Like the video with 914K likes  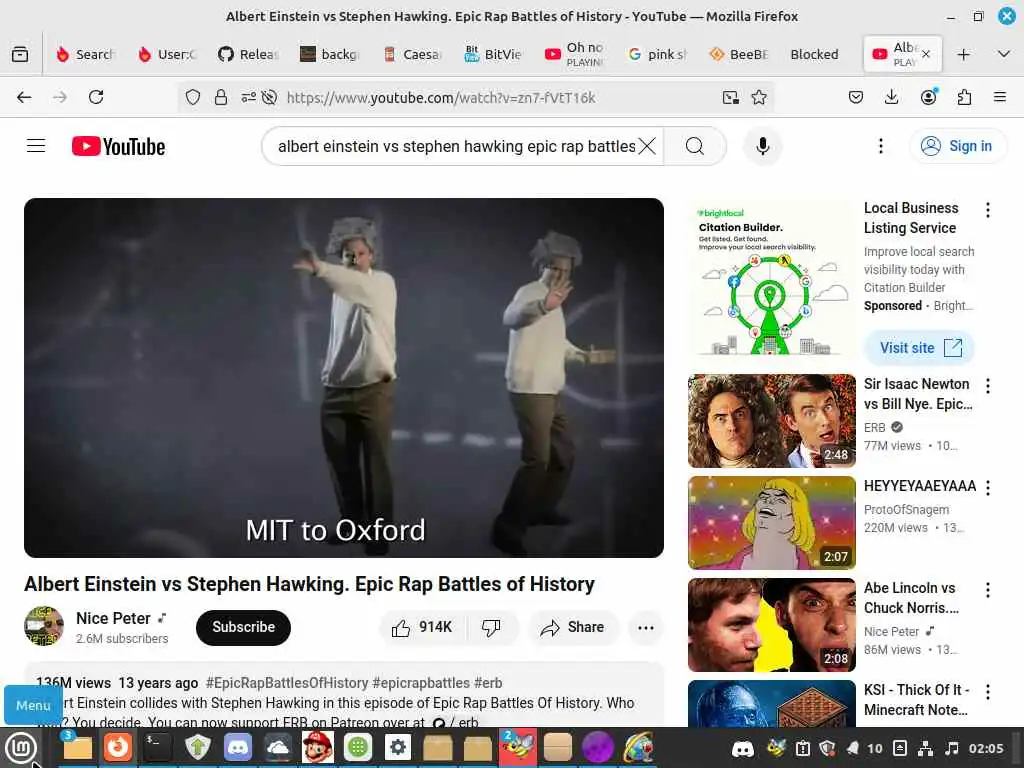[x=423, y=627]
